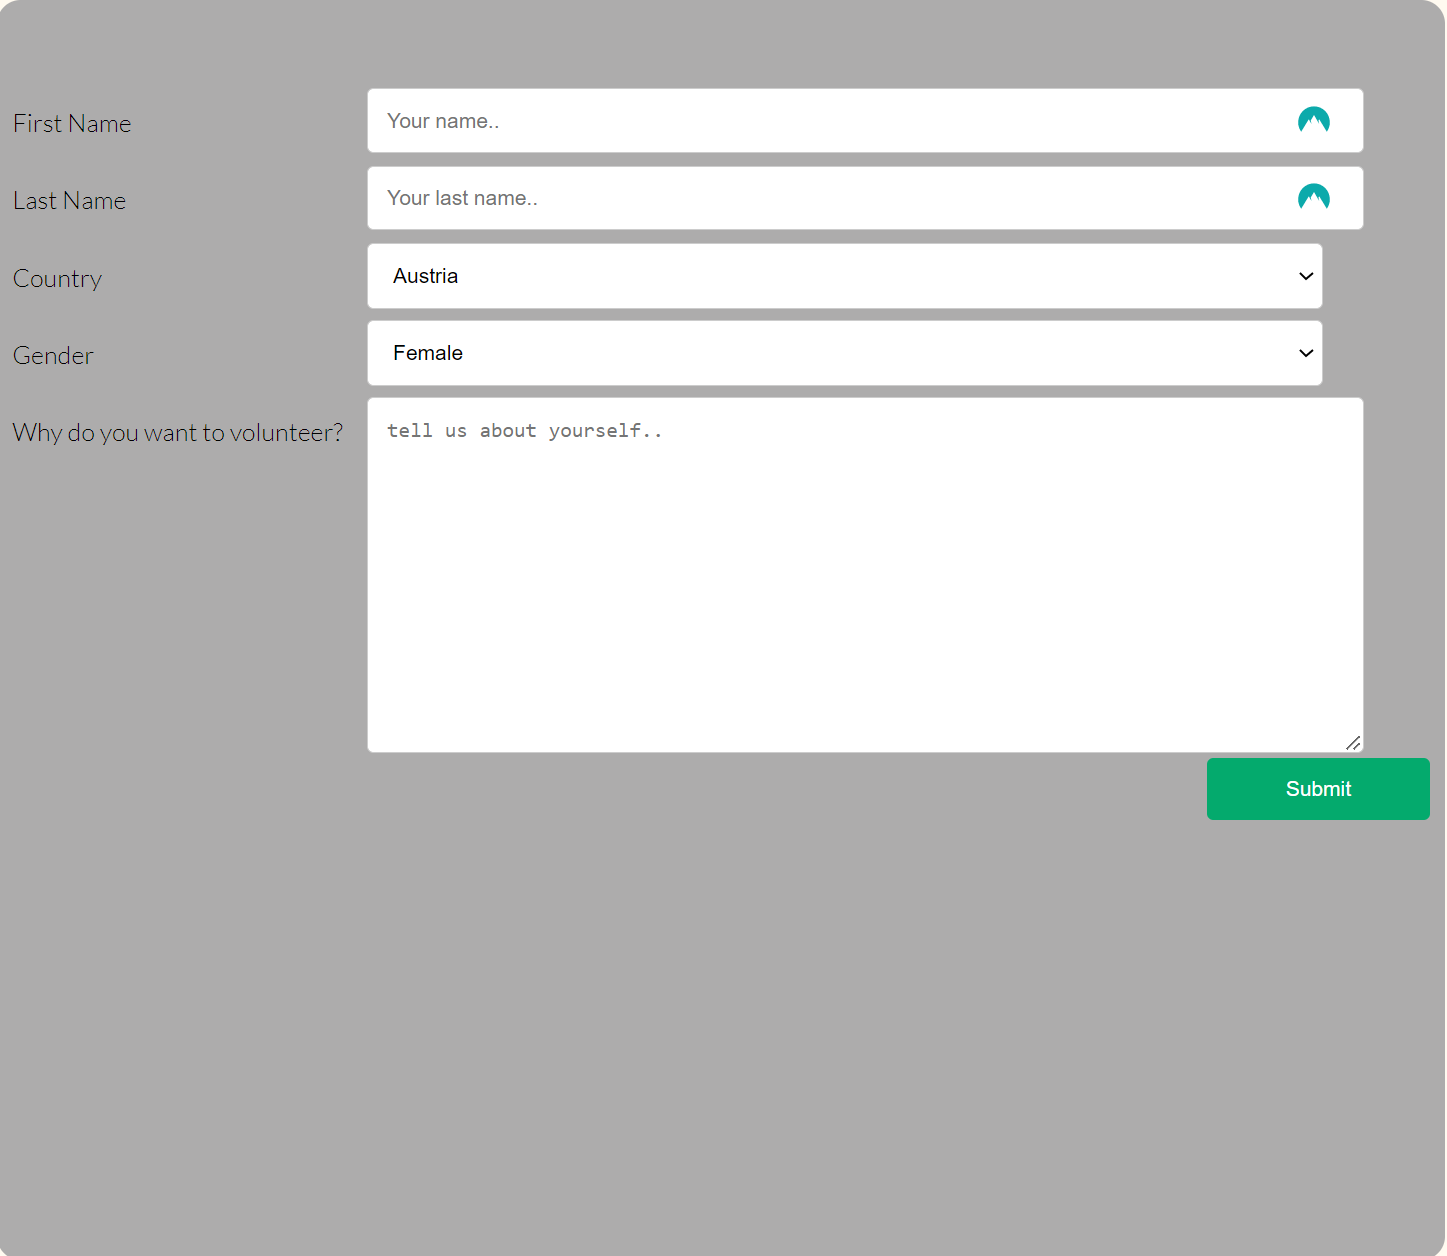Click the teal icon in the First Name field

click(x=1314, y=120)
